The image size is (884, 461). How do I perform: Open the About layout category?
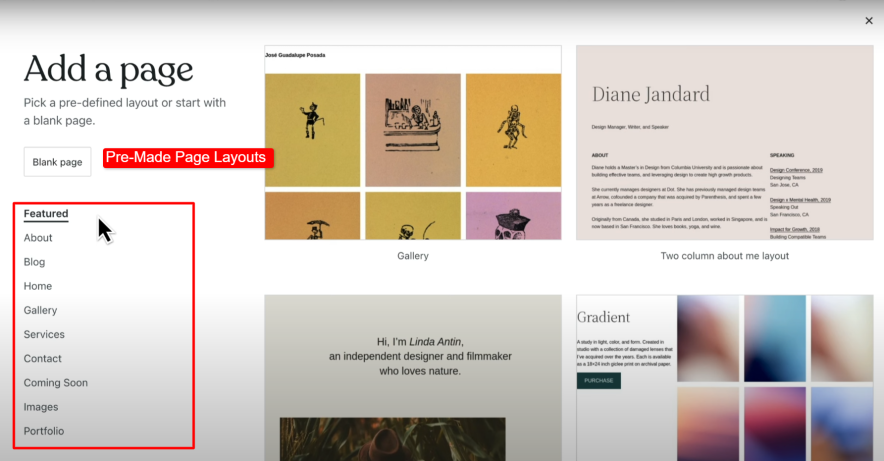click(38, 238)
